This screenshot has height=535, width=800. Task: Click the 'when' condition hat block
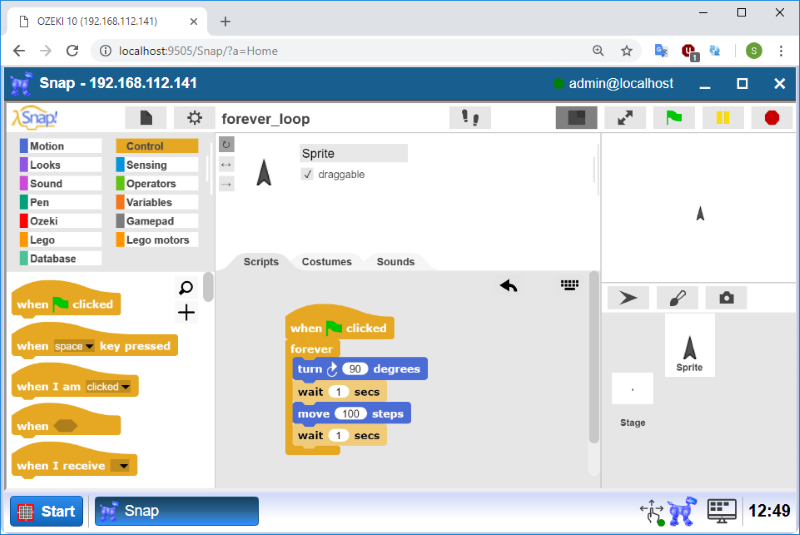point(65,423)
